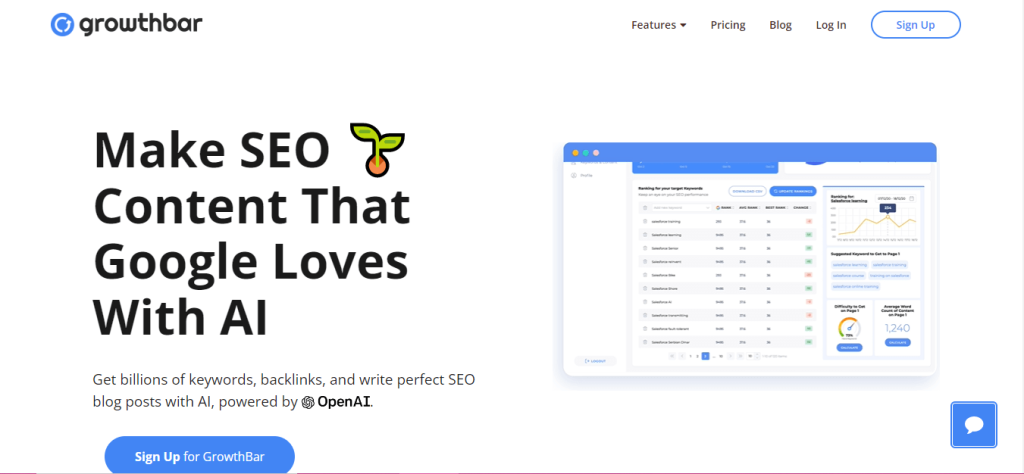
Task: Click the headline 'Google Loves' line
Action: [251, 262]
